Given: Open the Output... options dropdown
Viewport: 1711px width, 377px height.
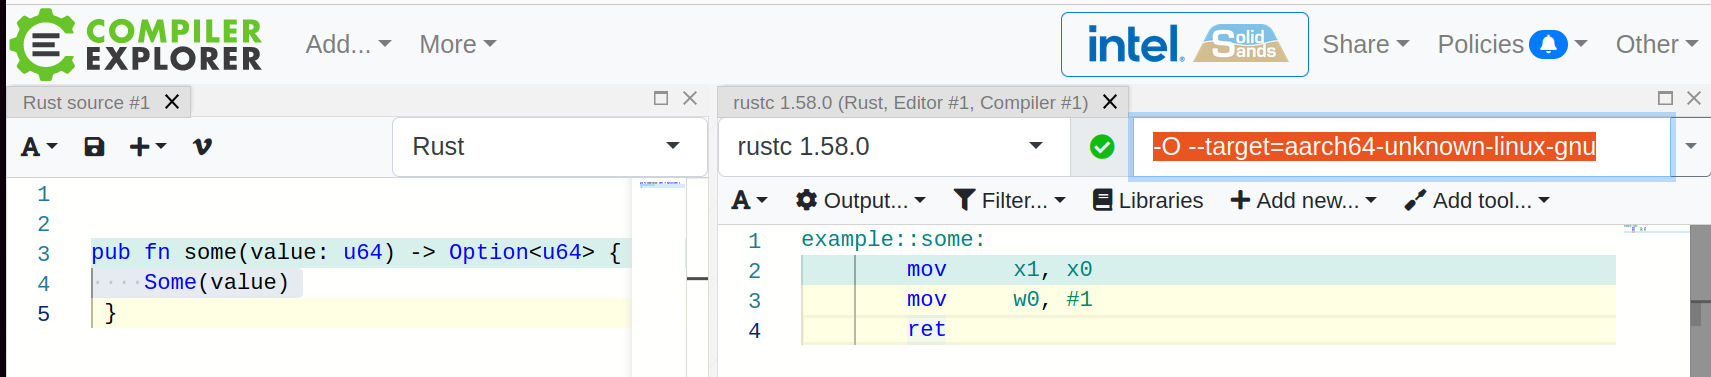Looking at the screenshot, I should [861, 201].
